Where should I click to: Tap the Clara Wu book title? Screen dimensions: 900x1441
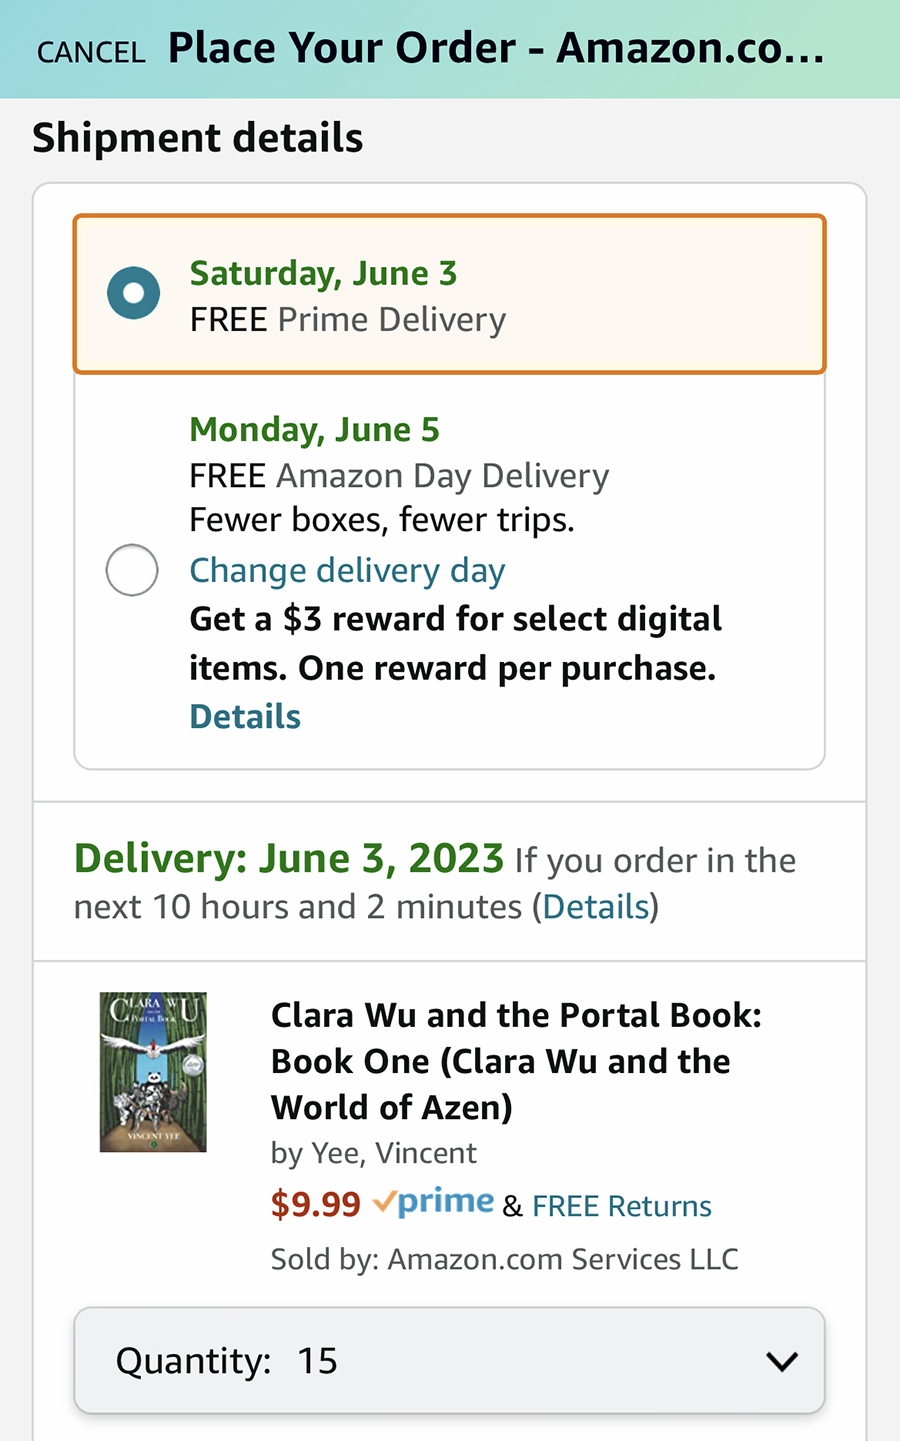pos(515,1061)
